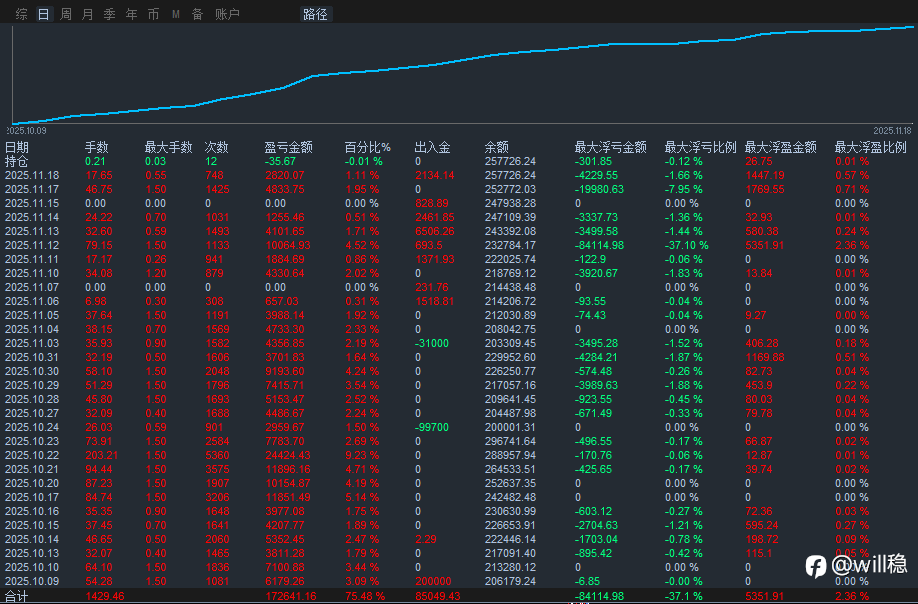Select the 2025.11.06 date row
This screenshot has height=604, width=918.
[459, 301]
